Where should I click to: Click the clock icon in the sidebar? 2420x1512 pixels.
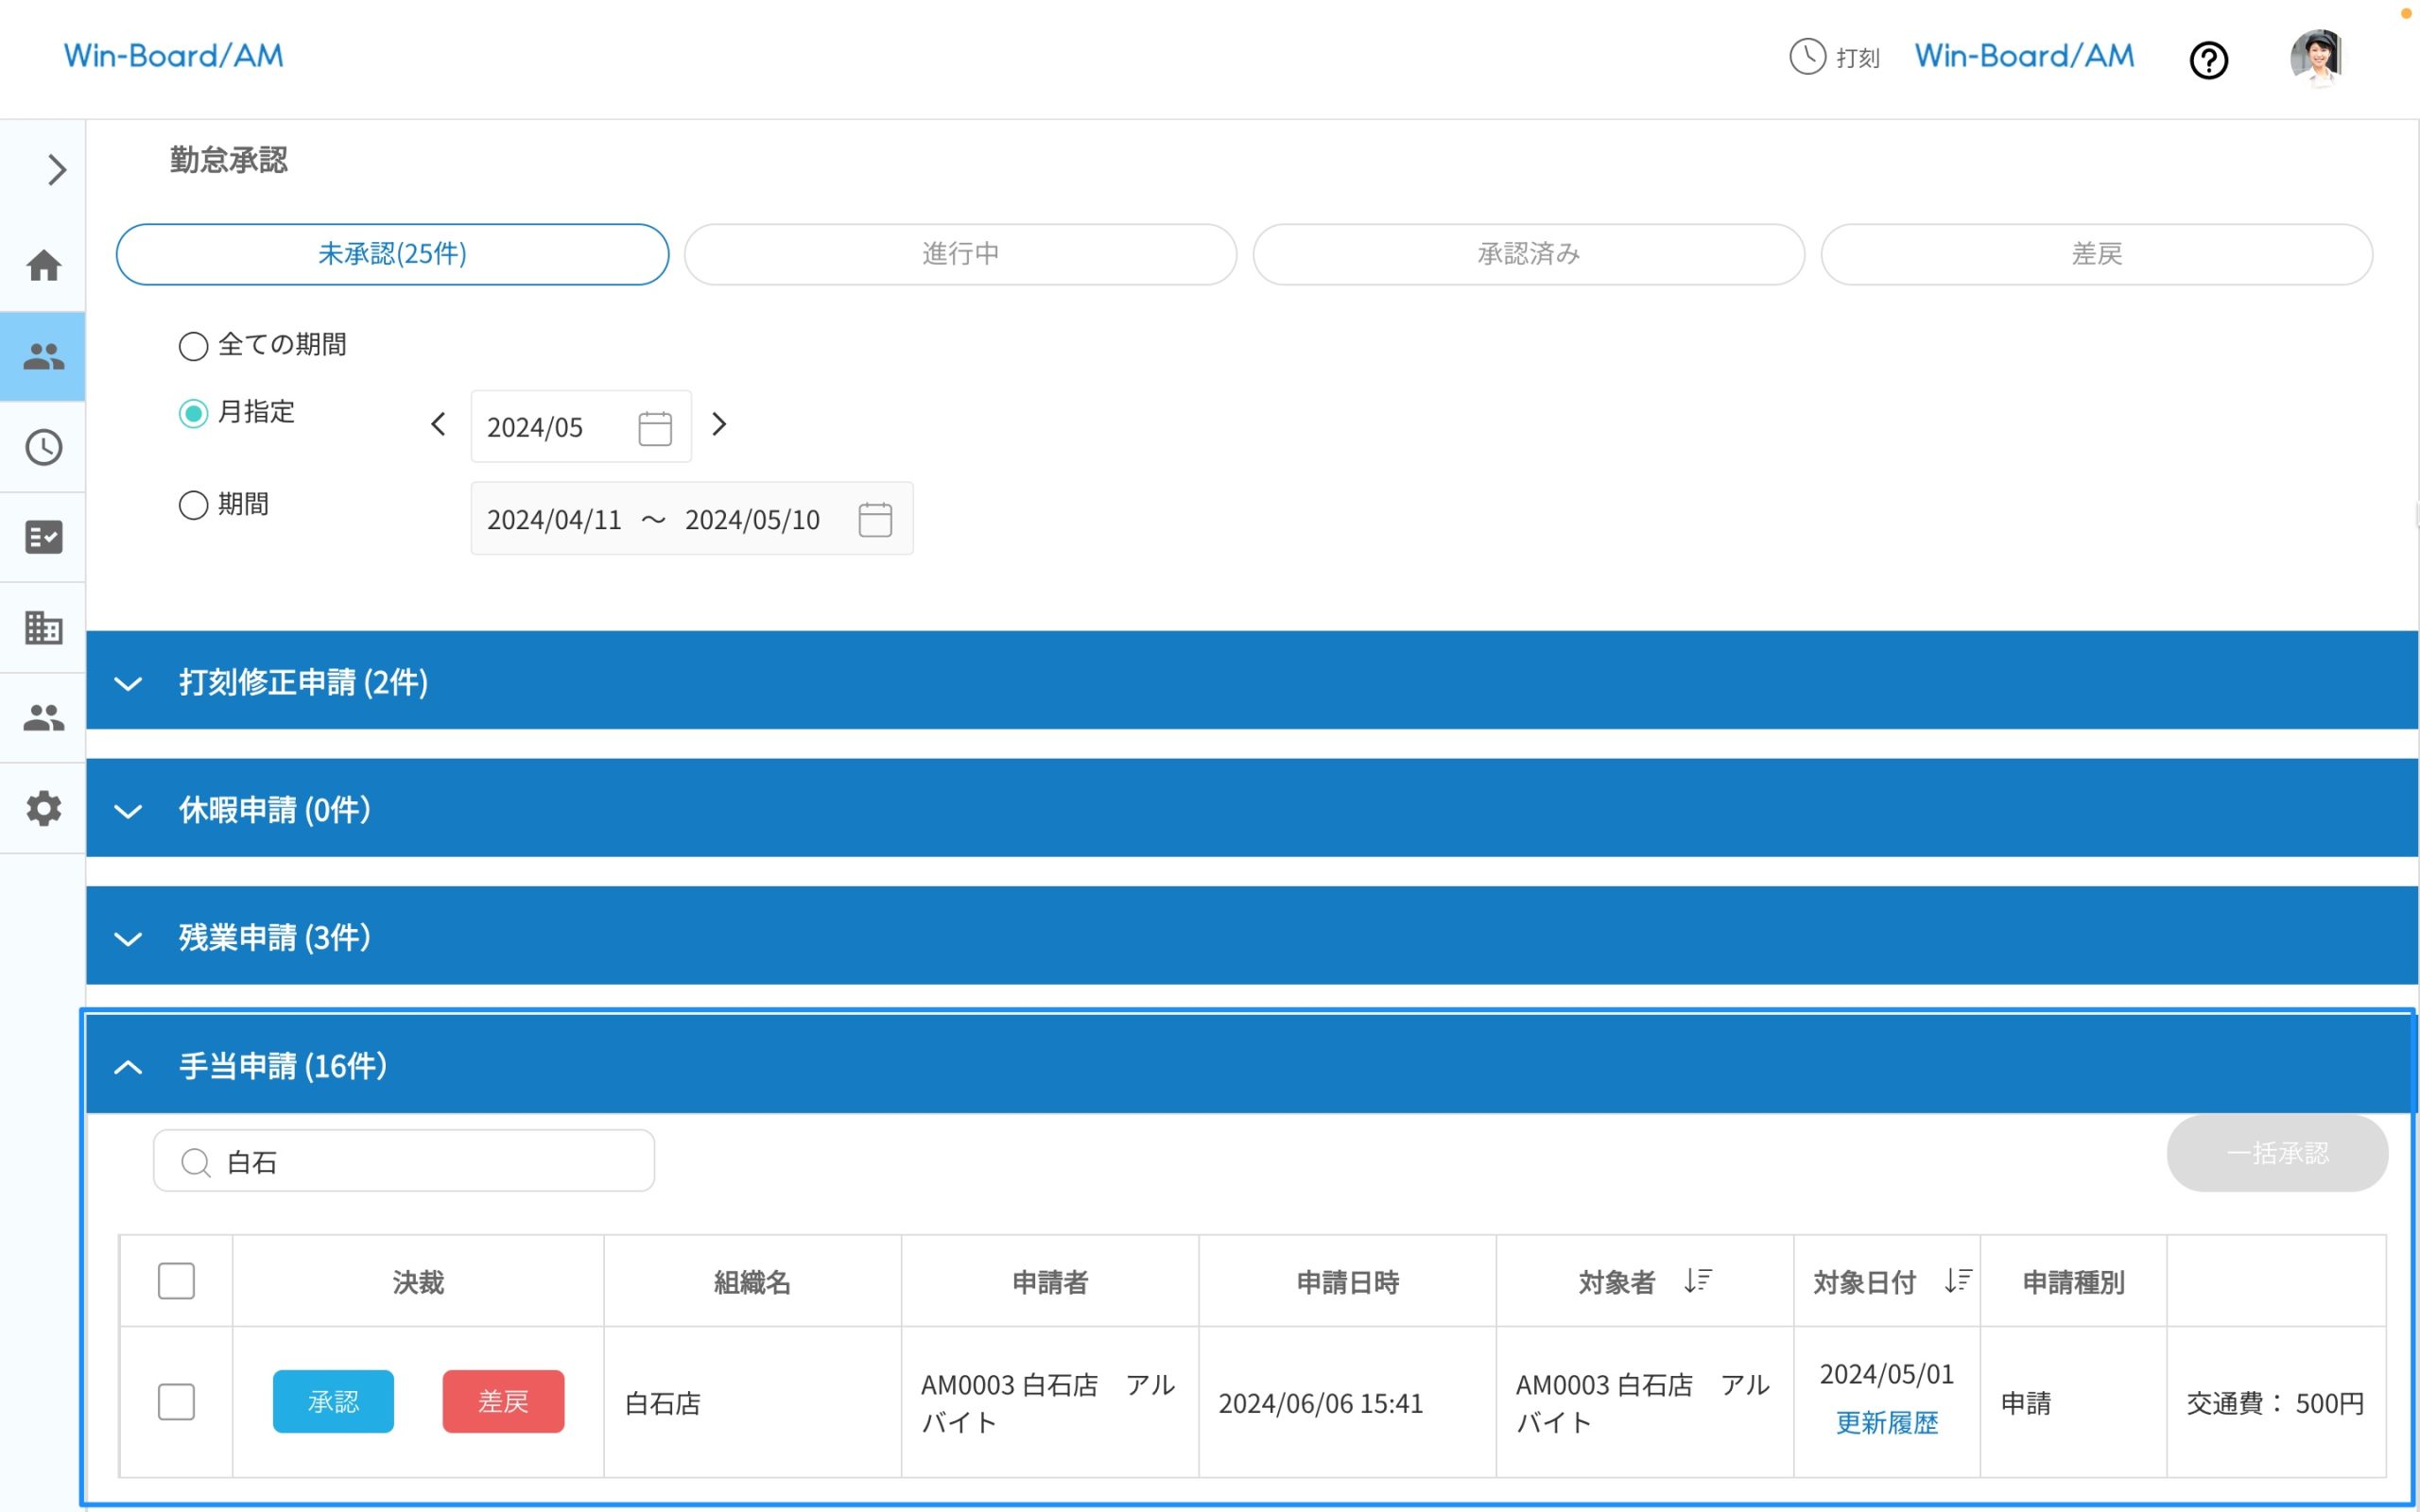pos(43,447)
